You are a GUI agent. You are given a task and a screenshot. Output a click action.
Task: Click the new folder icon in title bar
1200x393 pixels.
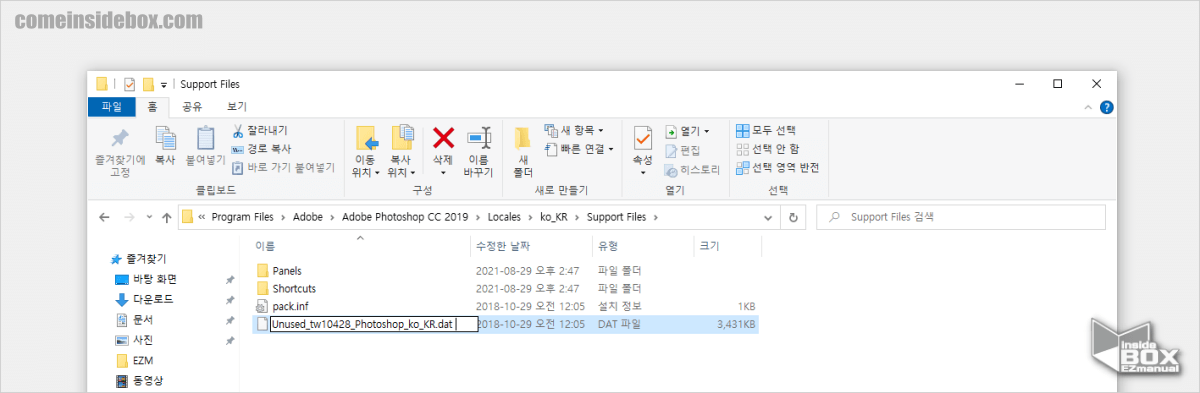tap(148, 84)
